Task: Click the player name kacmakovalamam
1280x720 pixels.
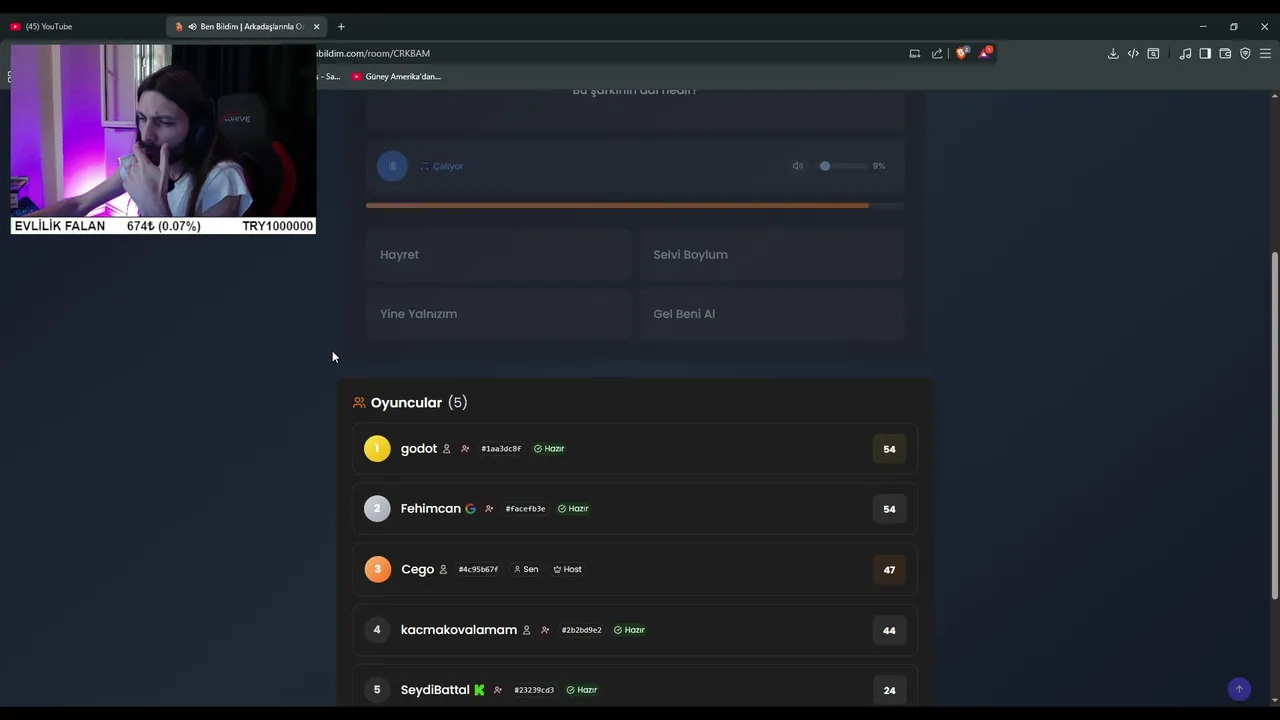Action: (459, 630)
